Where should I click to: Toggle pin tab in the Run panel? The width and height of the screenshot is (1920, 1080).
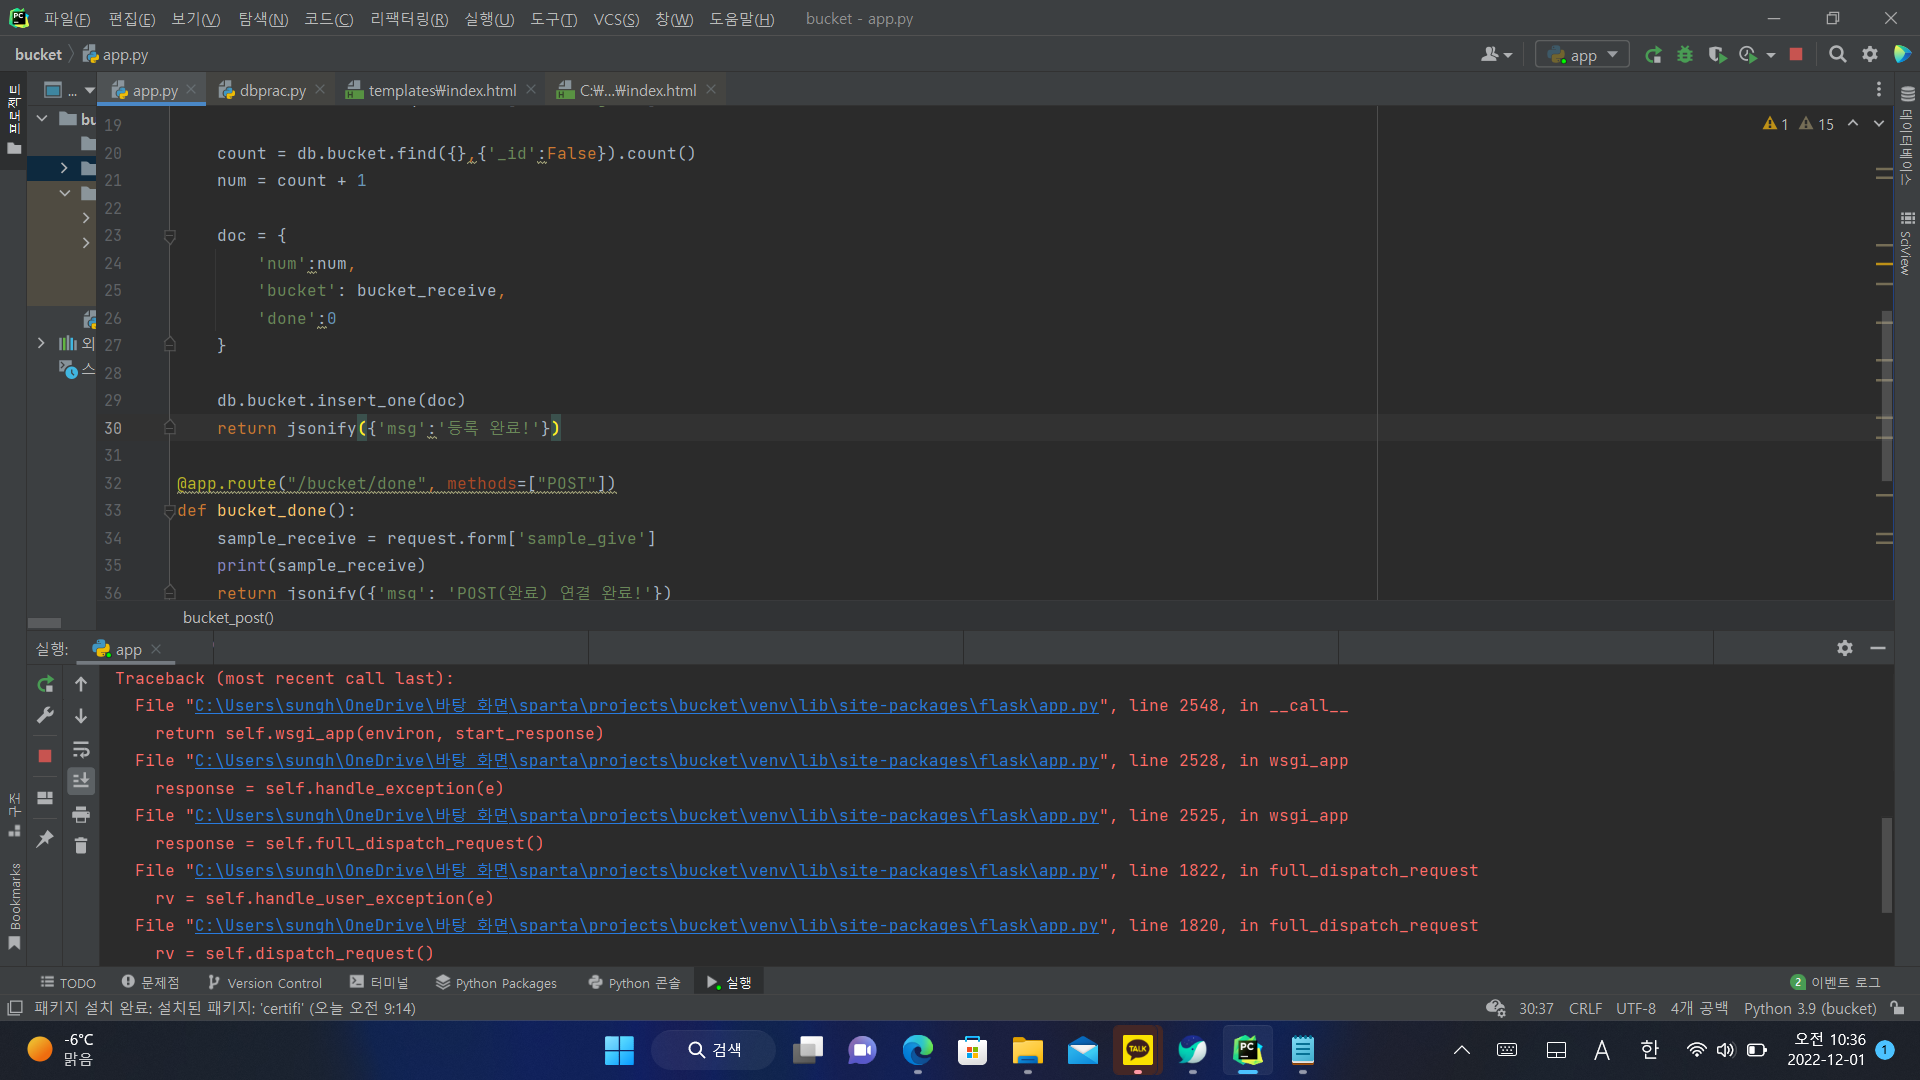(45, 839)
